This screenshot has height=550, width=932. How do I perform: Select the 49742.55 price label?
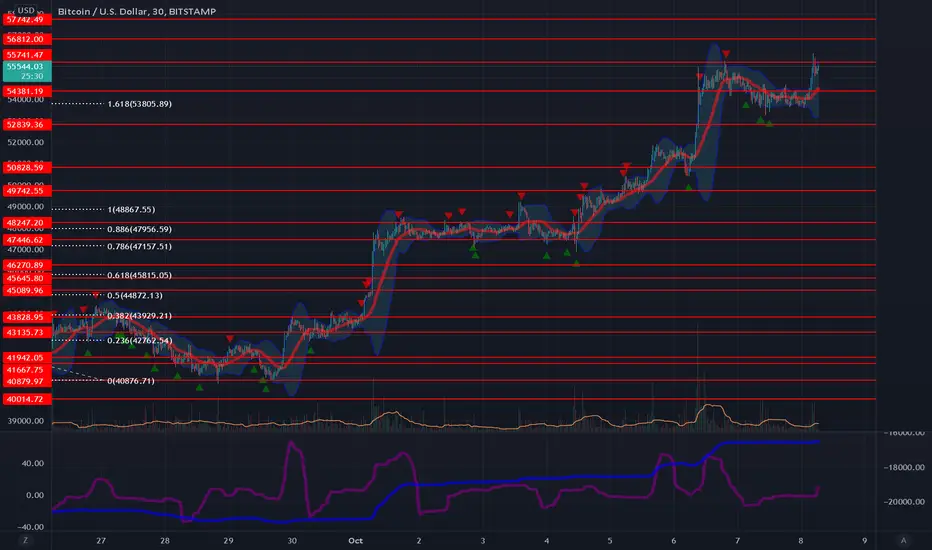click(27, 191)
